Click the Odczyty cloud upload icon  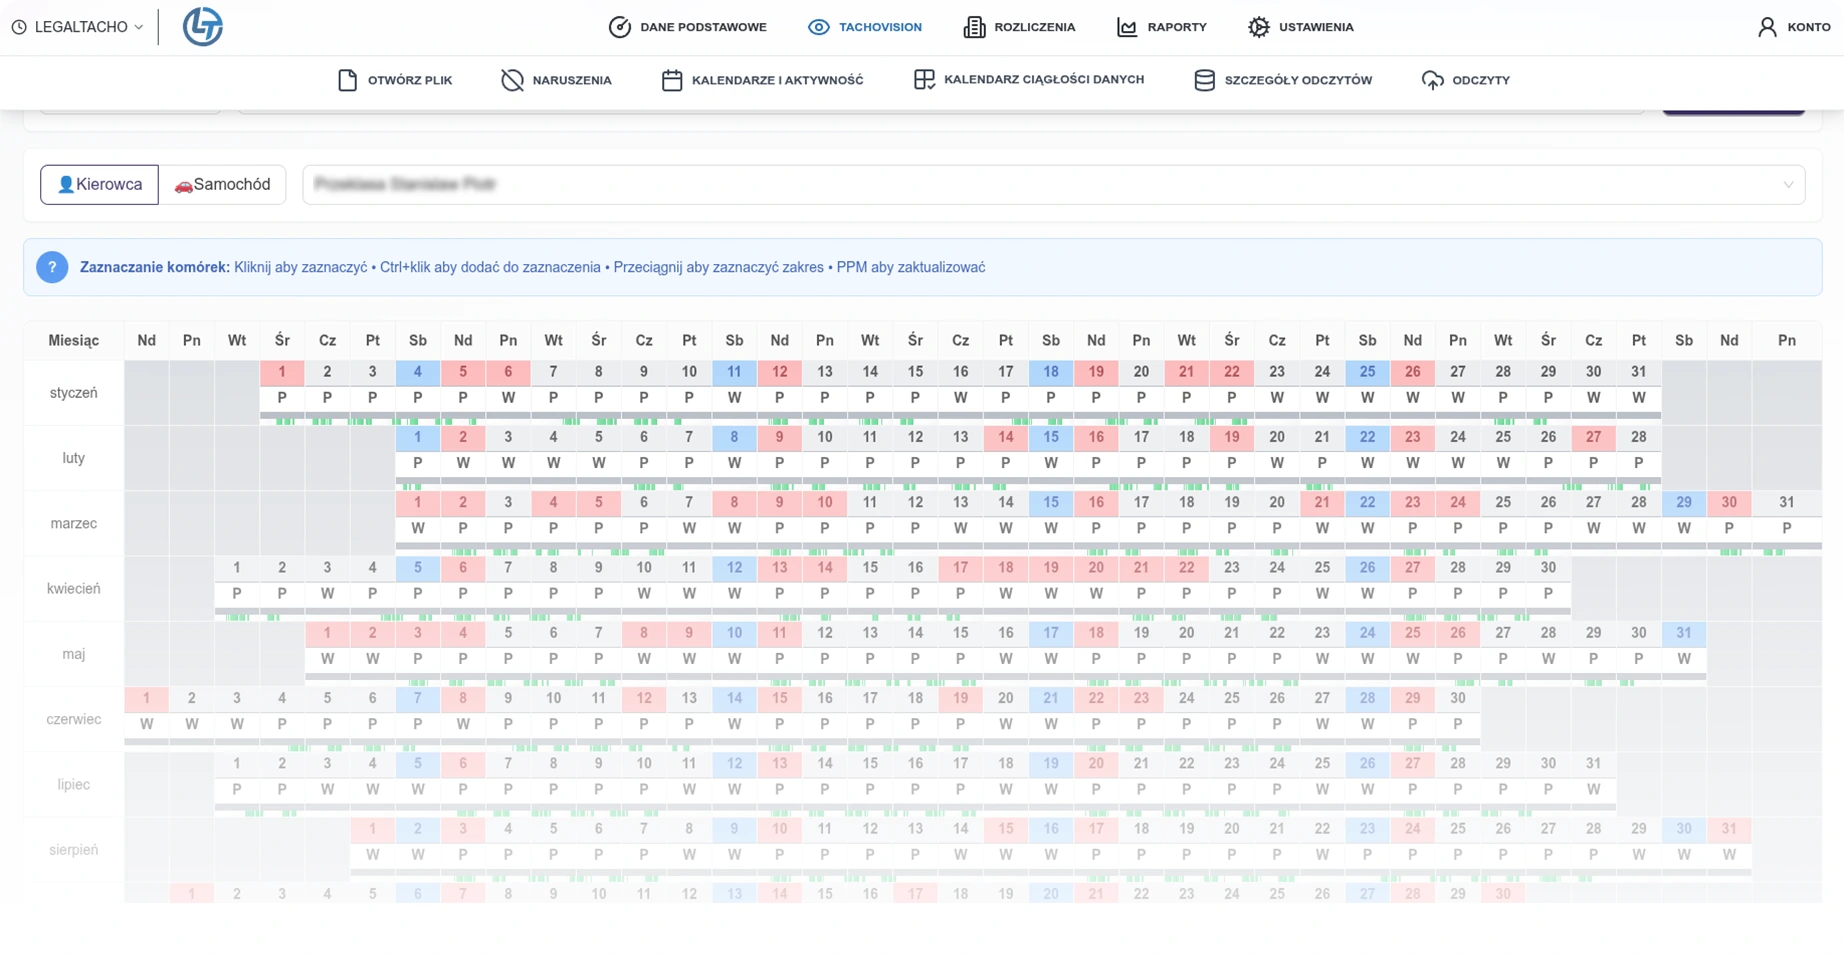coord(1432,80)
